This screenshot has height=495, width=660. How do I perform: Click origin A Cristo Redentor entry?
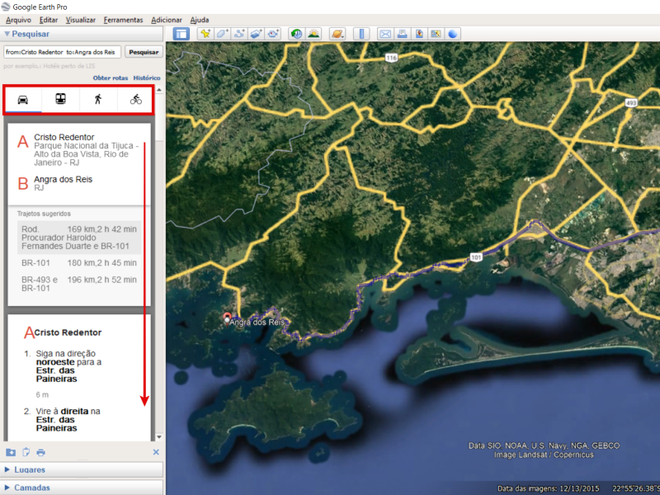[x=78, y=149]
